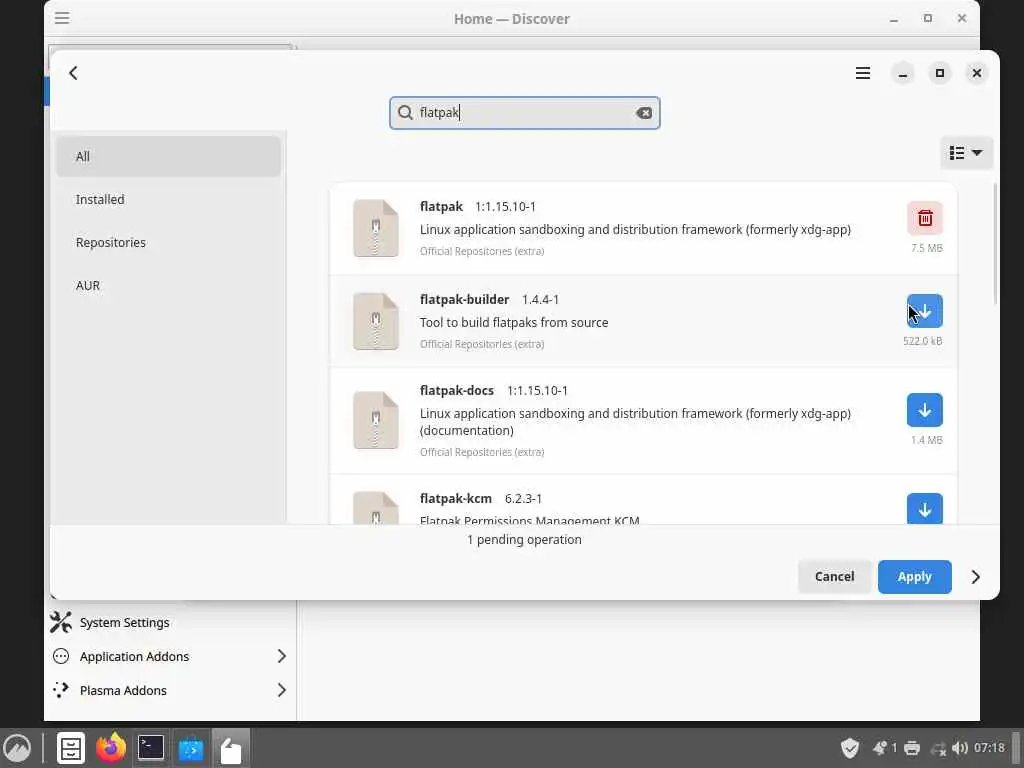Open the flatpak-builder package entry

pyautogui.click(x=643, y=321)
